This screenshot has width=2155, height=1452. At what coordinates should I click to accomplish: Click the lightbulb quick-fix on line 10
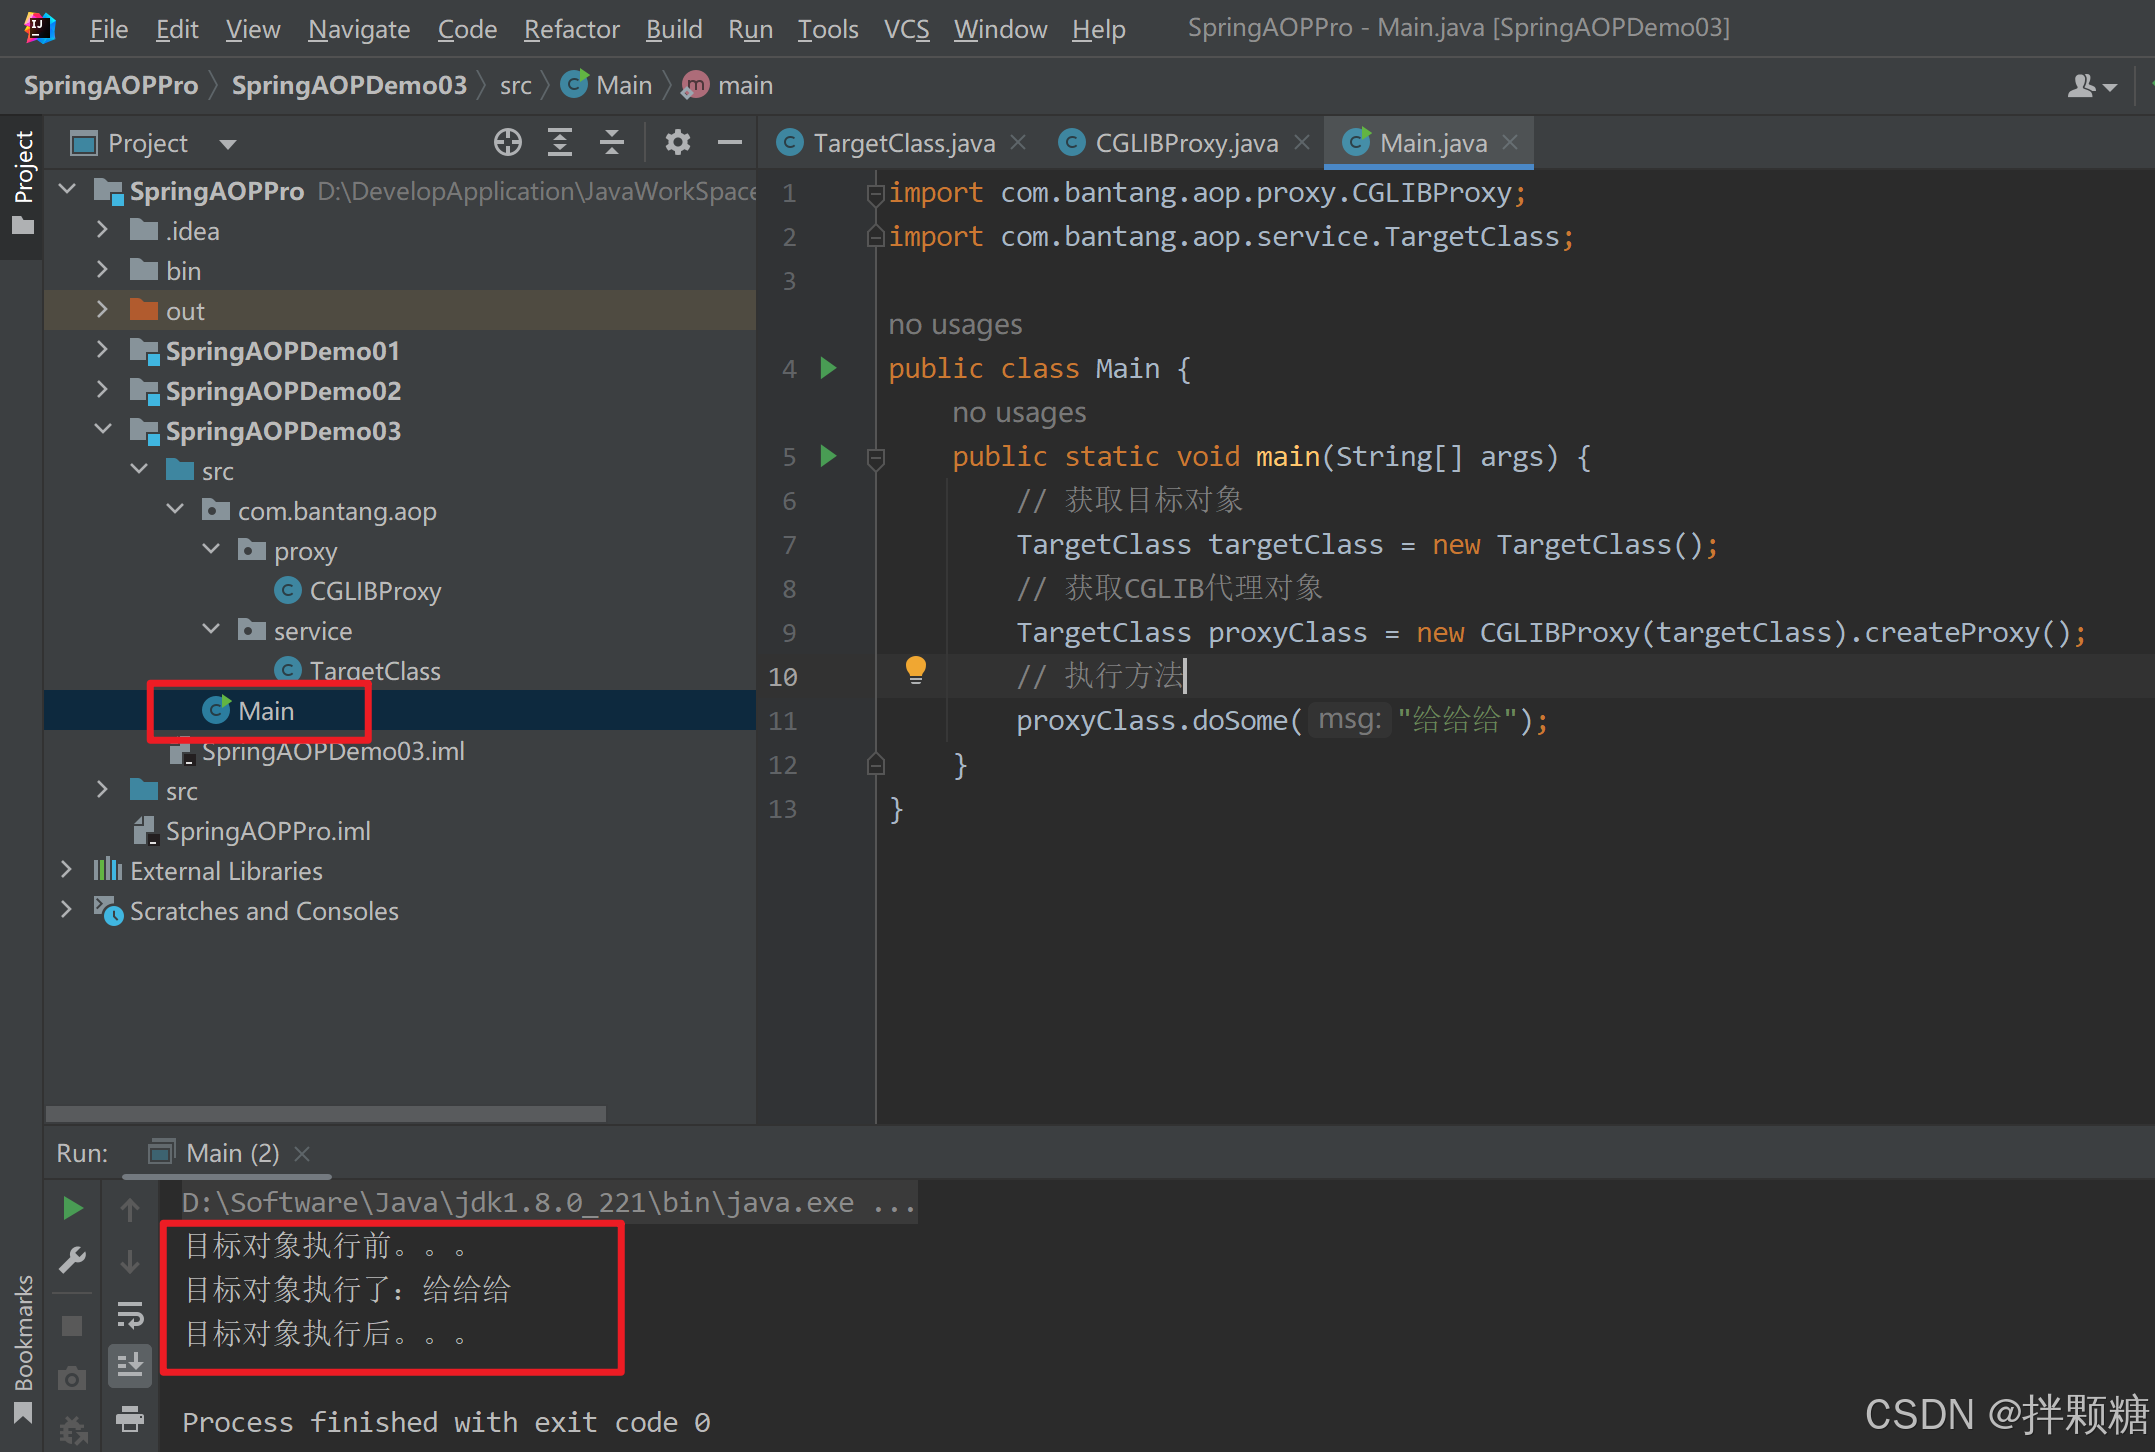915,669
